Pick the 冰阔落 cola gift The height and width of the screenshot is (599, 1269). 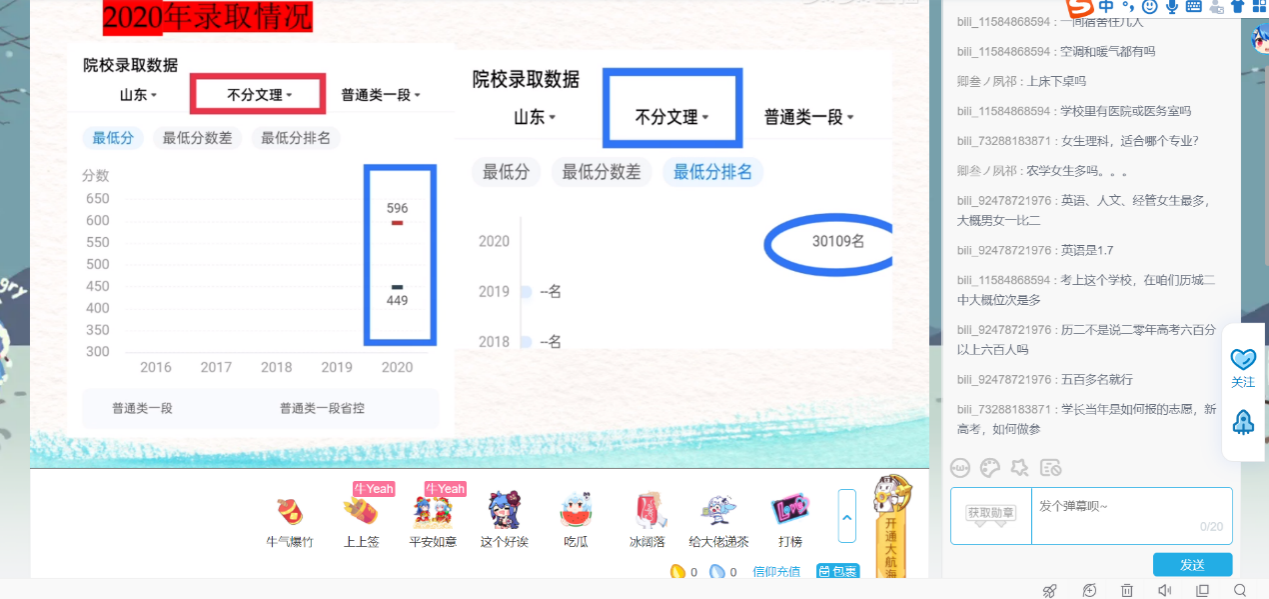(x=645, y=521)
